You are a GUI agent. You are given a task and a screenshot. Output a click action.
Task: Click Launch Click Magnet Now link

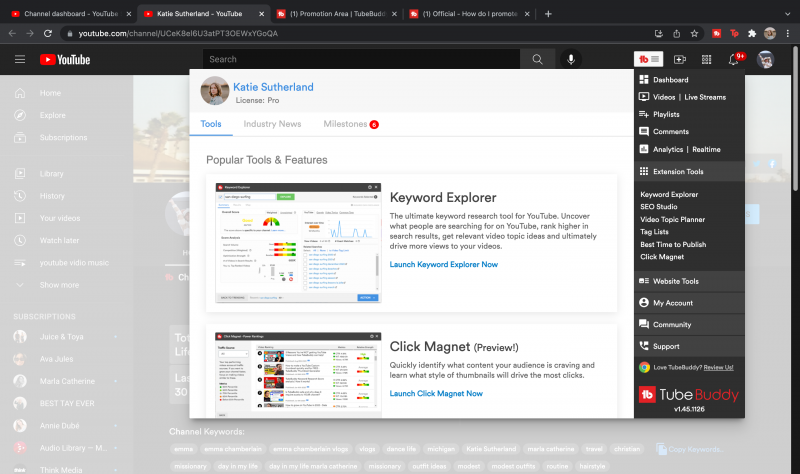[x=436, y=393]
